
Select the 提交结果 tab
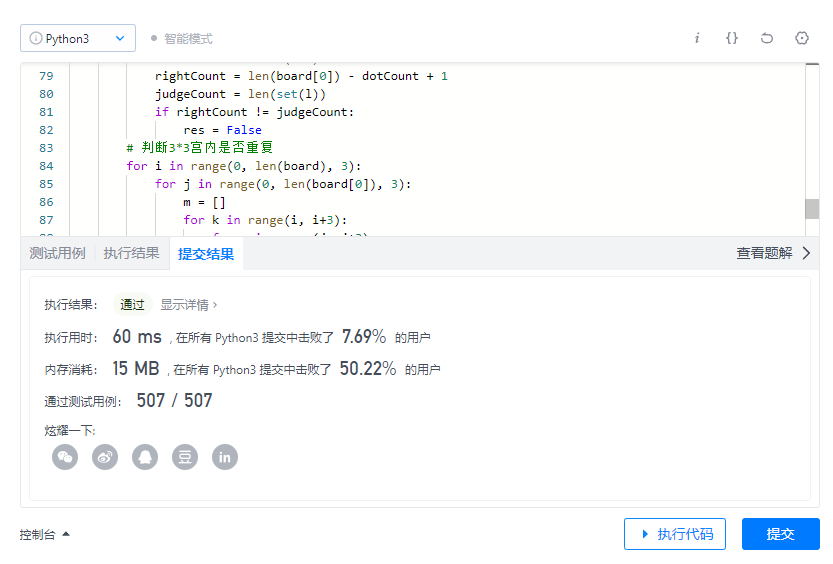coord(206,254)
